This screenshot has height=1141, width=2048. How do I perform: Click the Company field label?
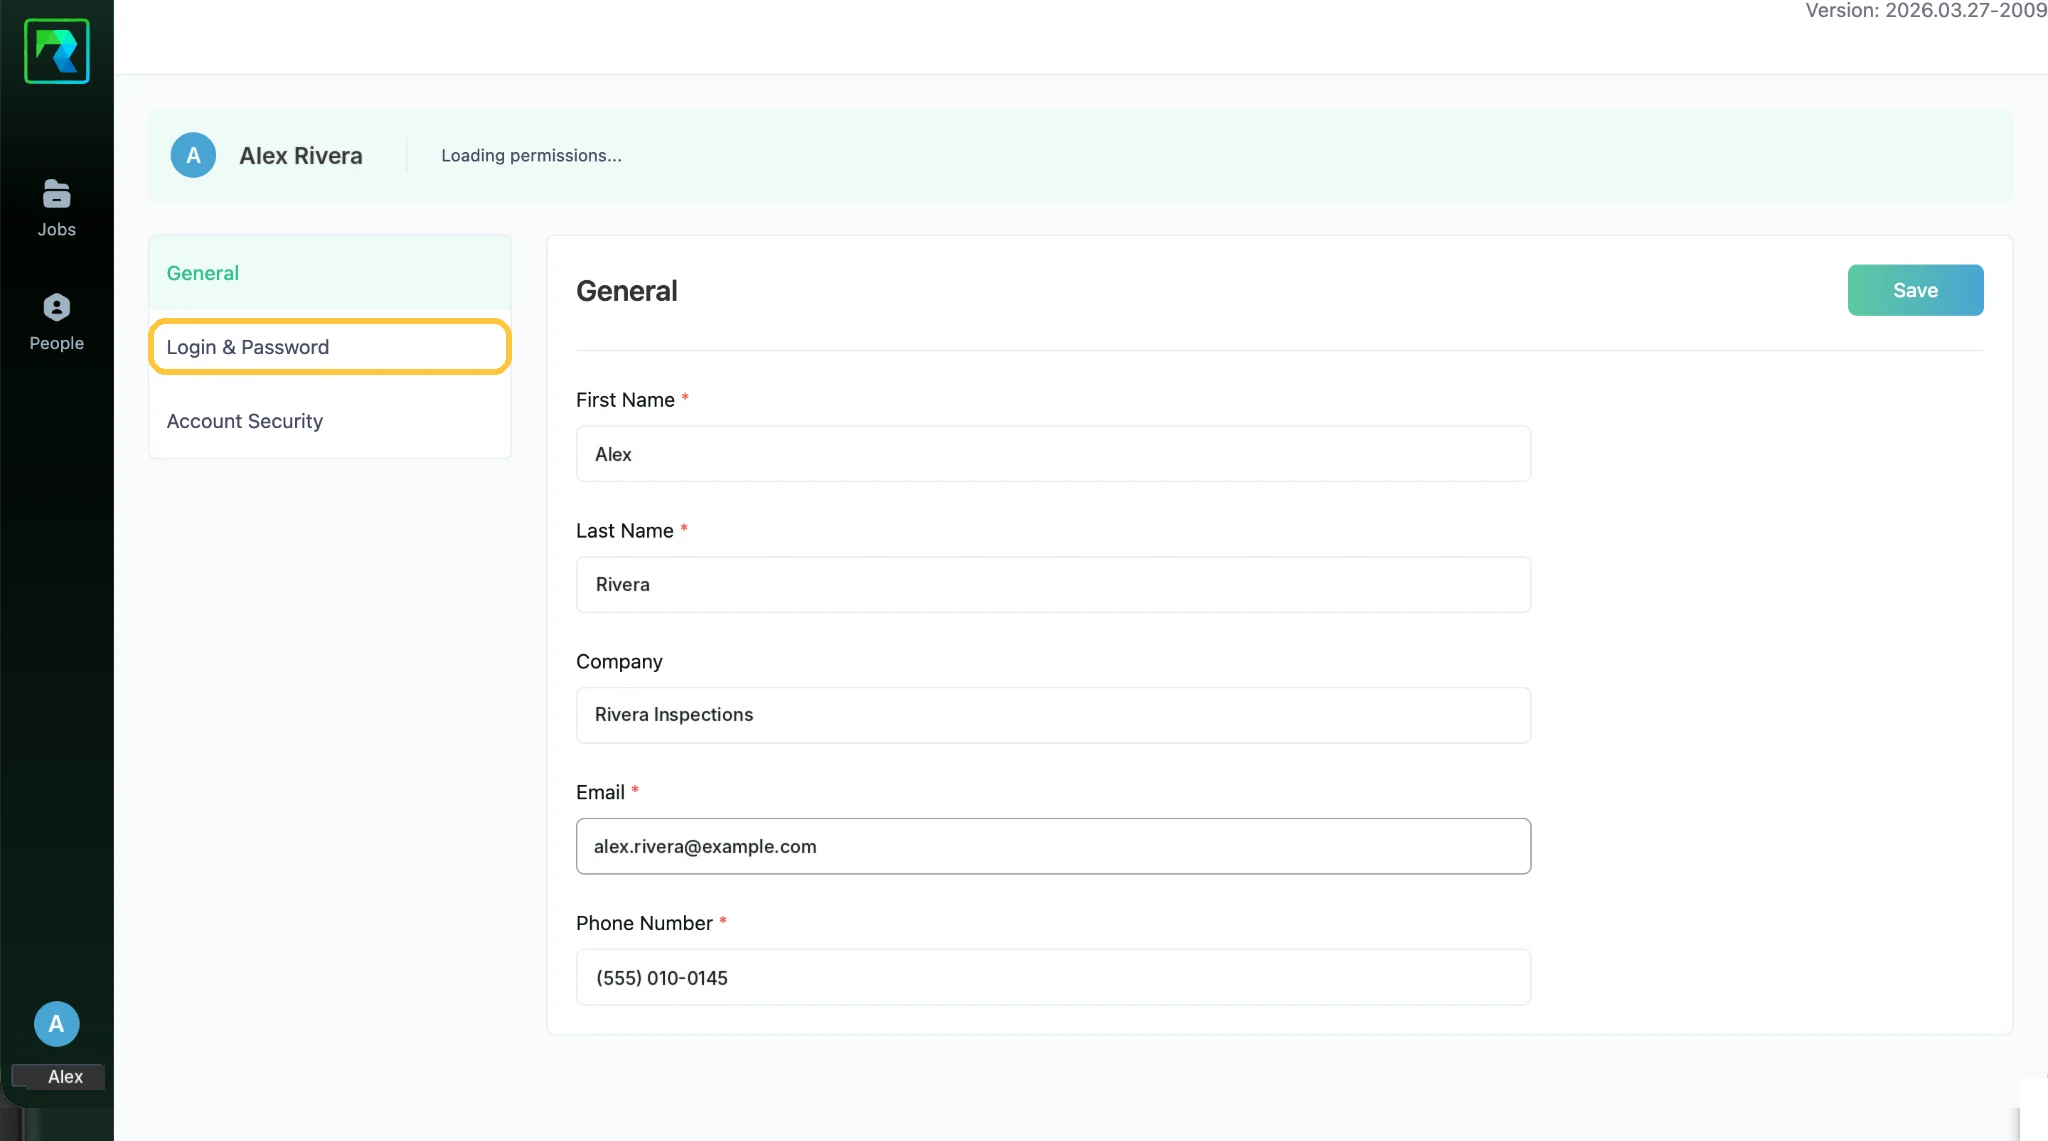[619, 662]
